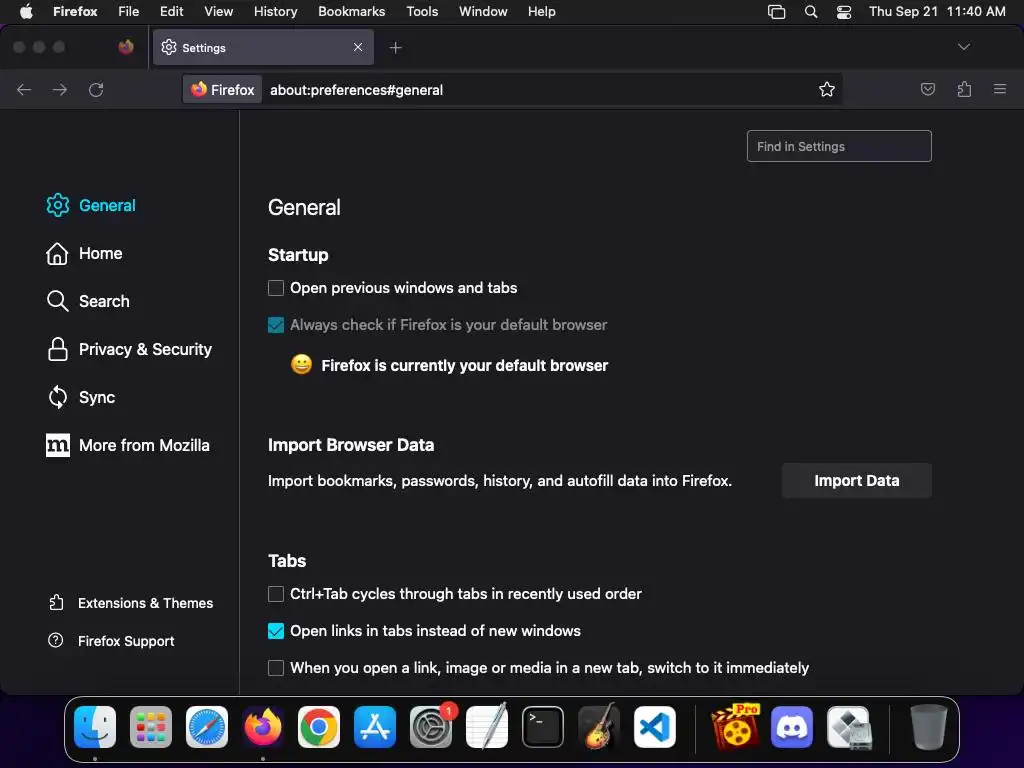Launch GarageBand from the Dock
1024x768 pixels.
(599, 727)
